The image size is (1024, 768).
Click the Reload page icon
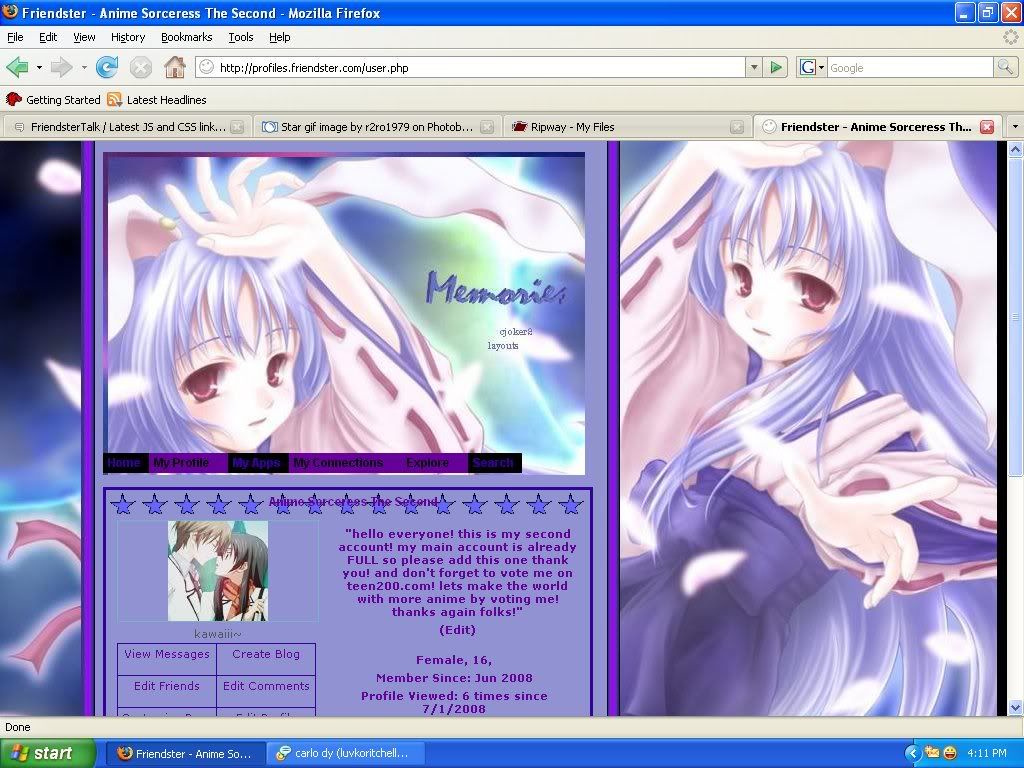pos(107,68)
